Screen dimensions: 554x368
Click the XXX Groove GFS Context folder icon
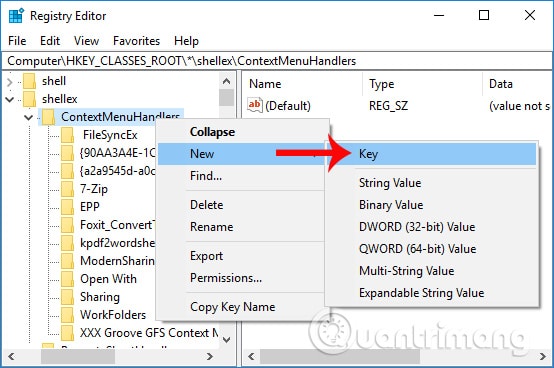(x=67, y=333)
